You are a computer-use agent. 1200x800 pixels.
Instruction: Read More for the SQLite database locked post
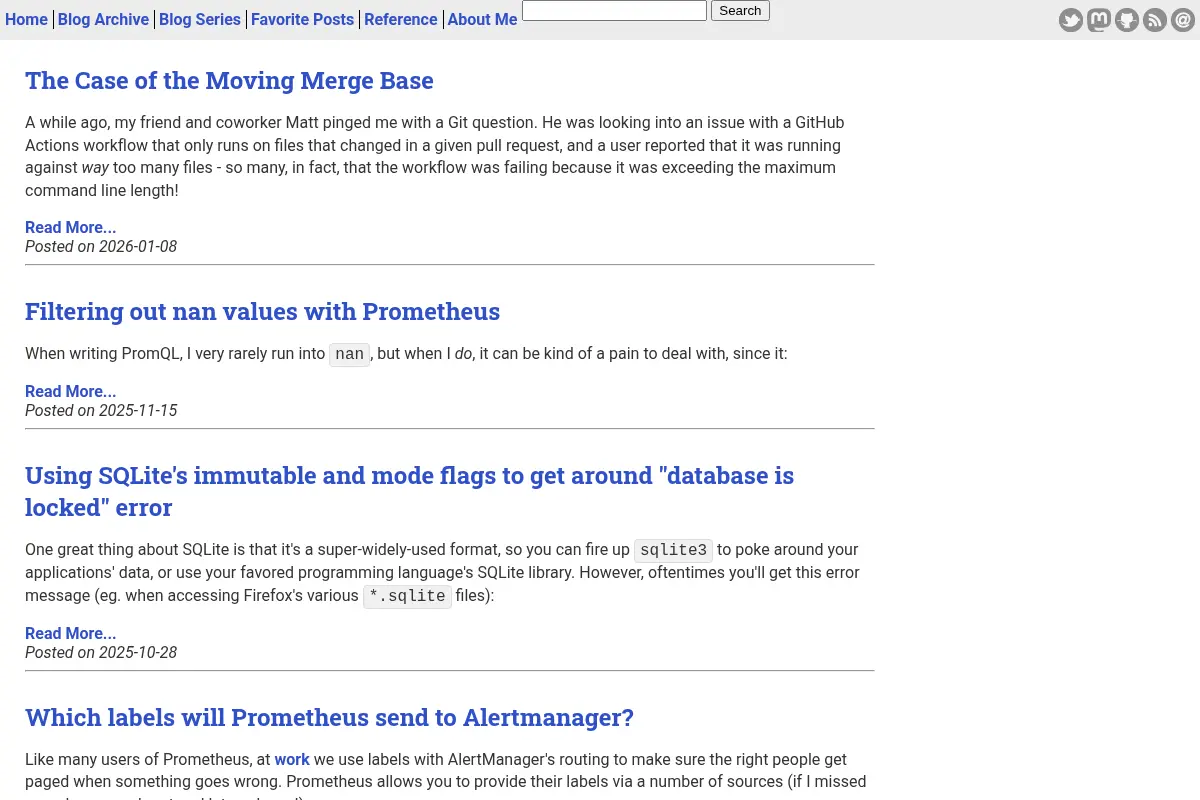tap(70, 633)
